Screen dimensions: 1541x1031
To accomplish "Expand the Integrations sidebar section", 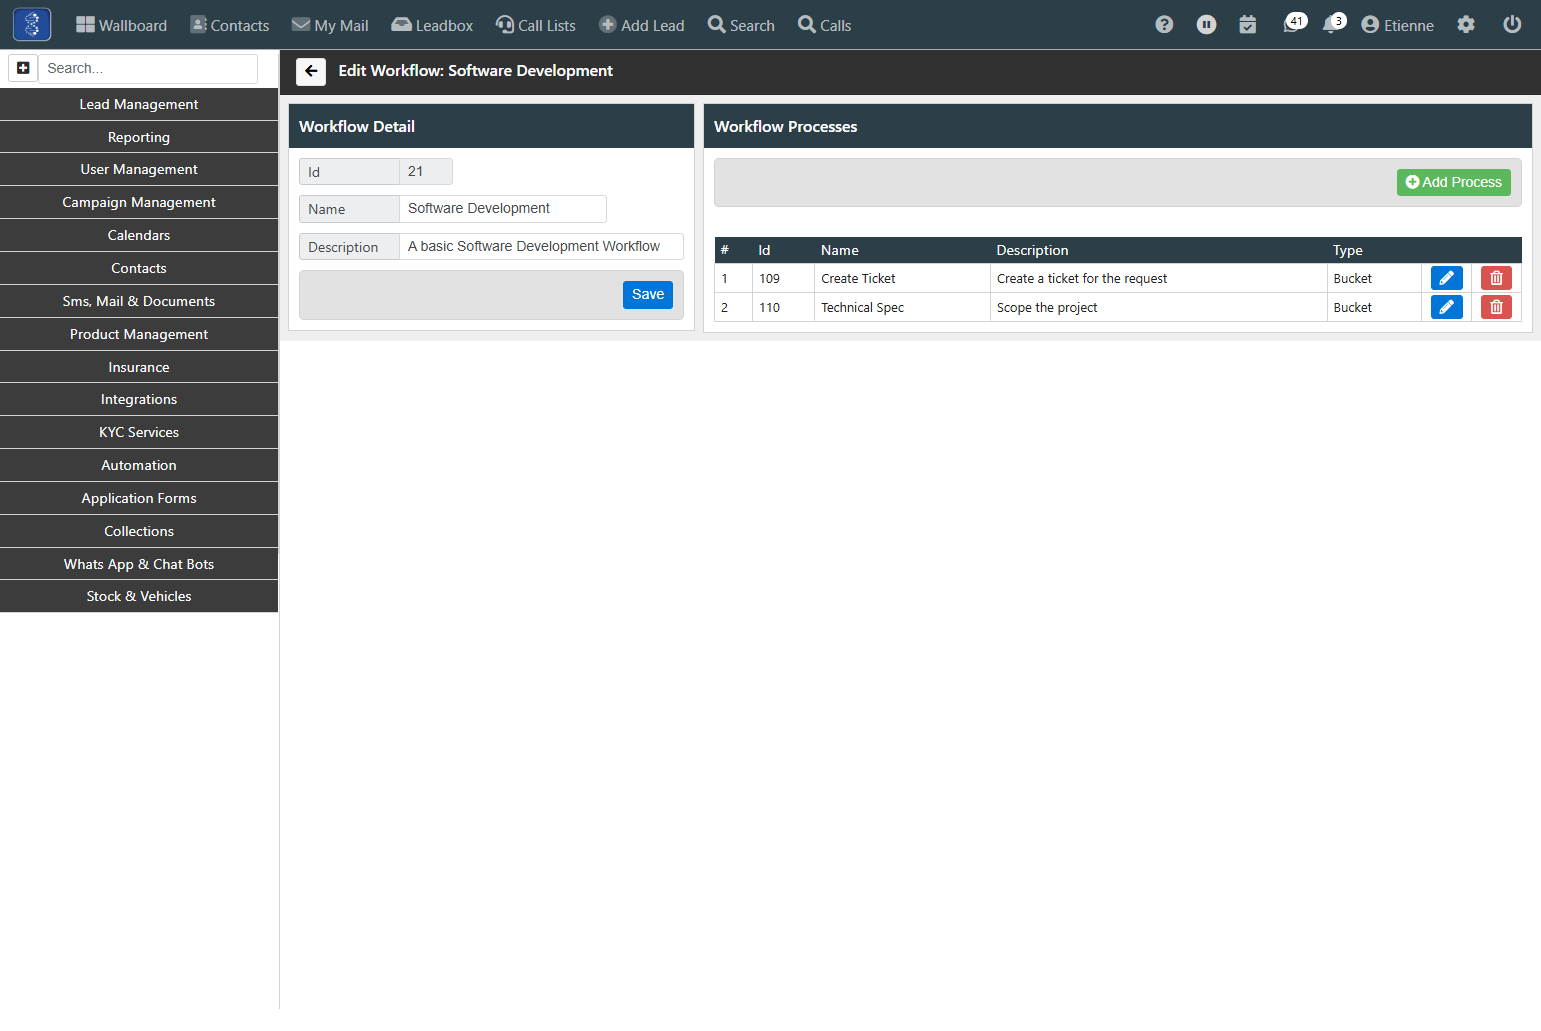I will tap(139, 399).
